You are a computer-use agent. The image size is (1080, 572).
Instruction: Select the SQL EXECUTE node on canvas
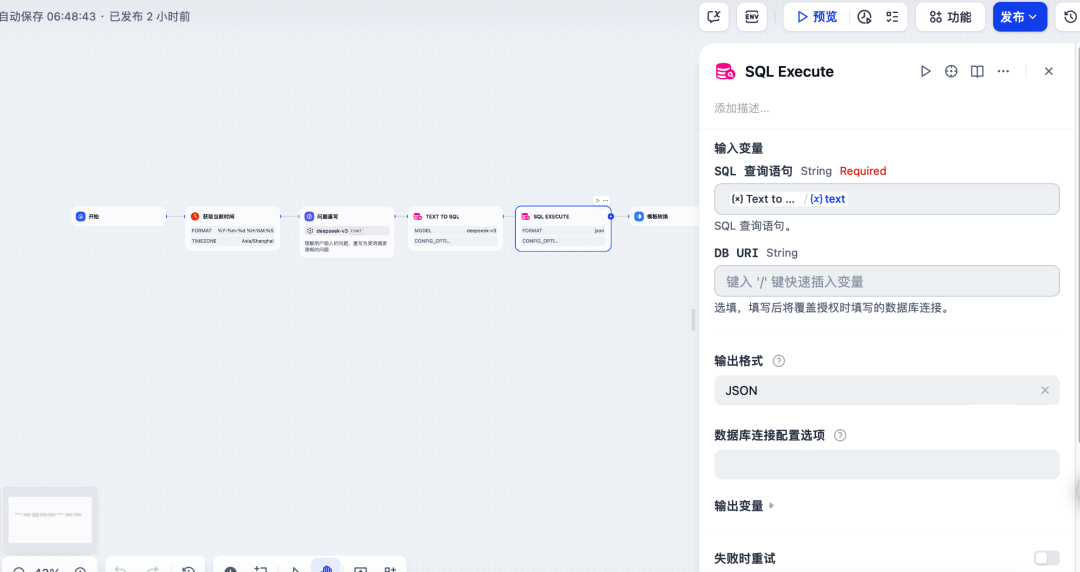[563, 228]
